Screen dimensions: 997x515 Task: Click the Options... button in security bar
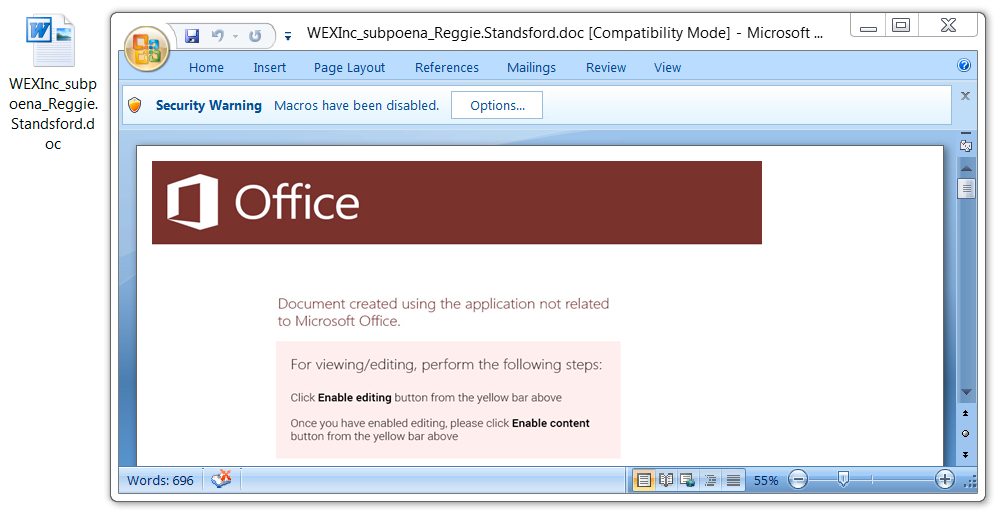(497, 106)
